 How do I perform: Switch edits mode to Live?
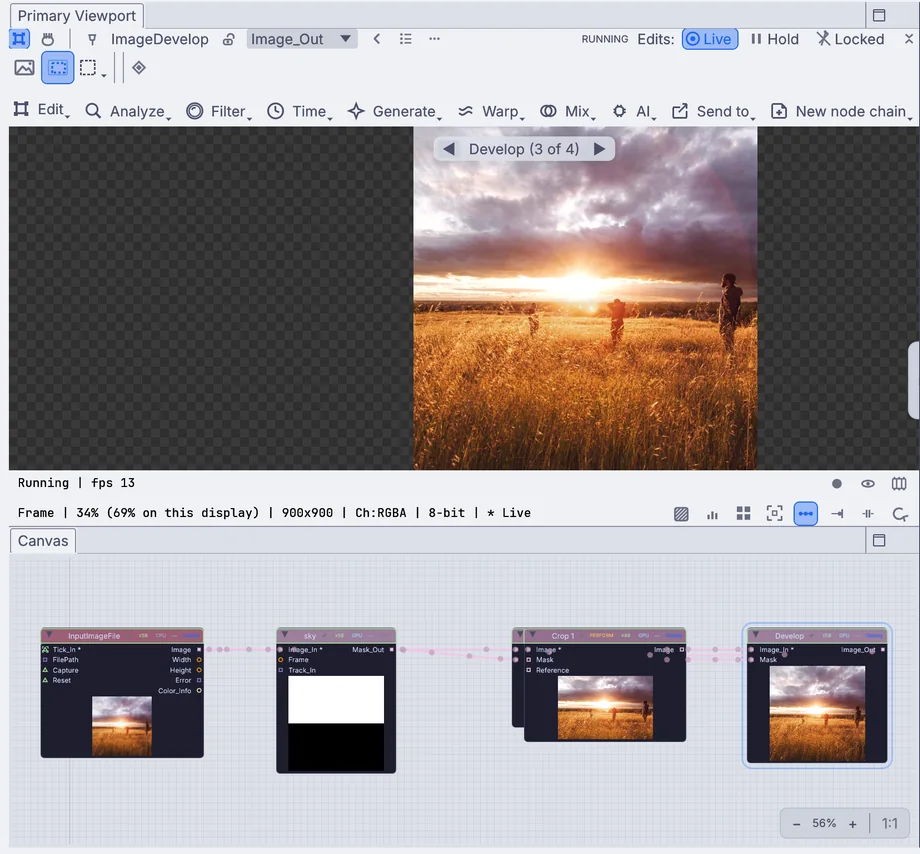709,39
